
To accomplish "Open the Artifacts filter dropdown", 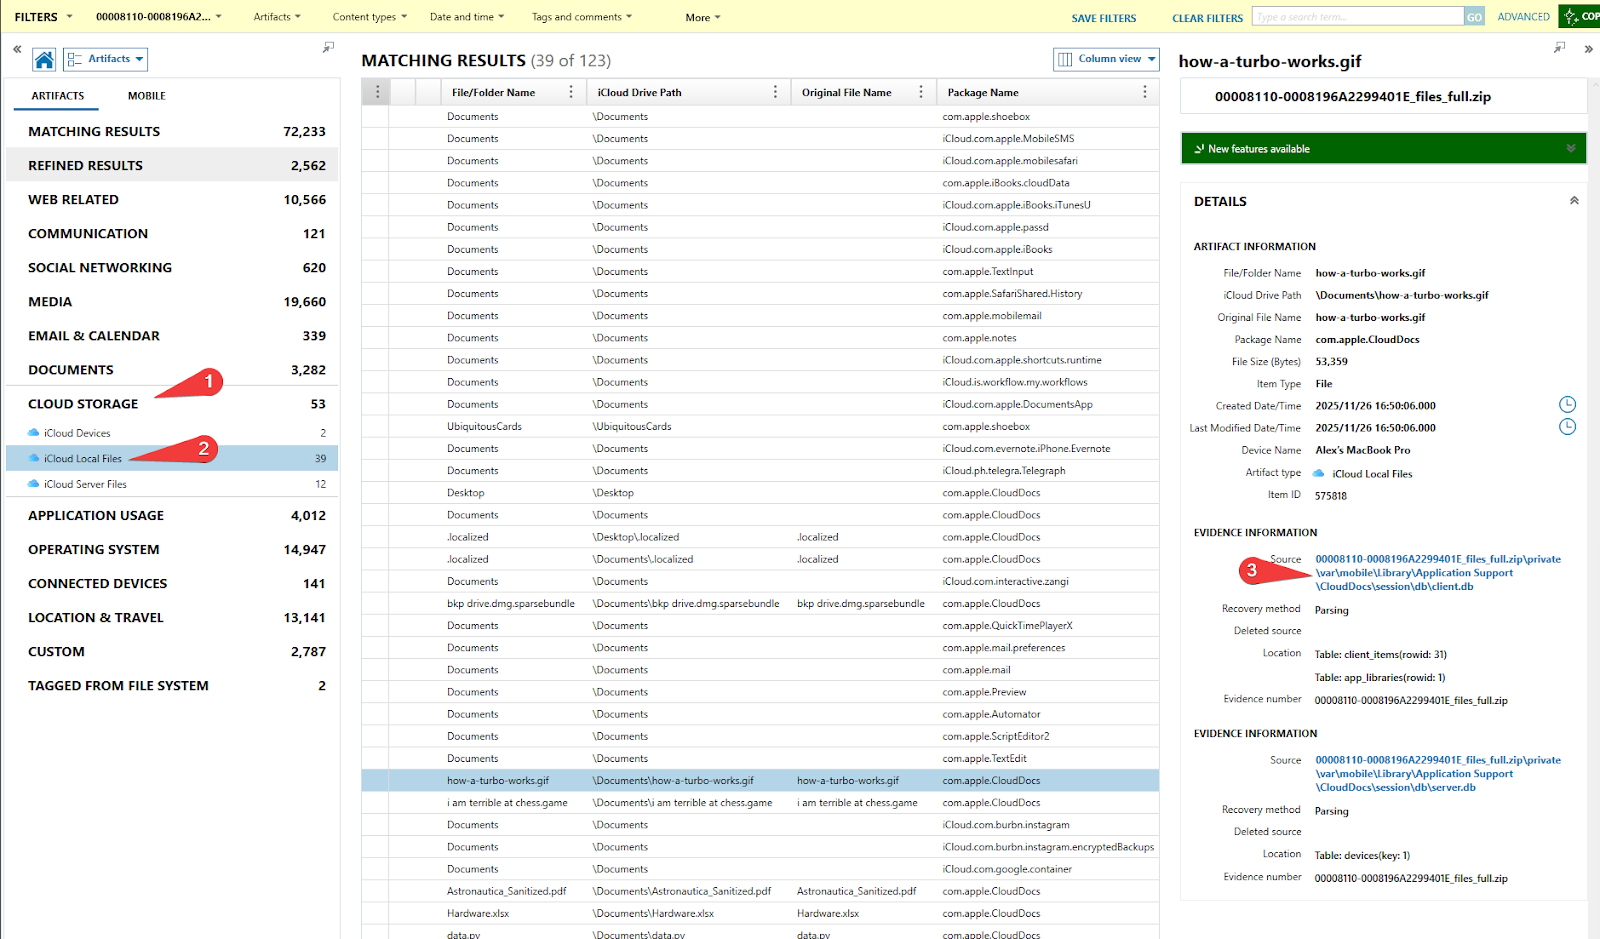I will (x=277, y=17).
